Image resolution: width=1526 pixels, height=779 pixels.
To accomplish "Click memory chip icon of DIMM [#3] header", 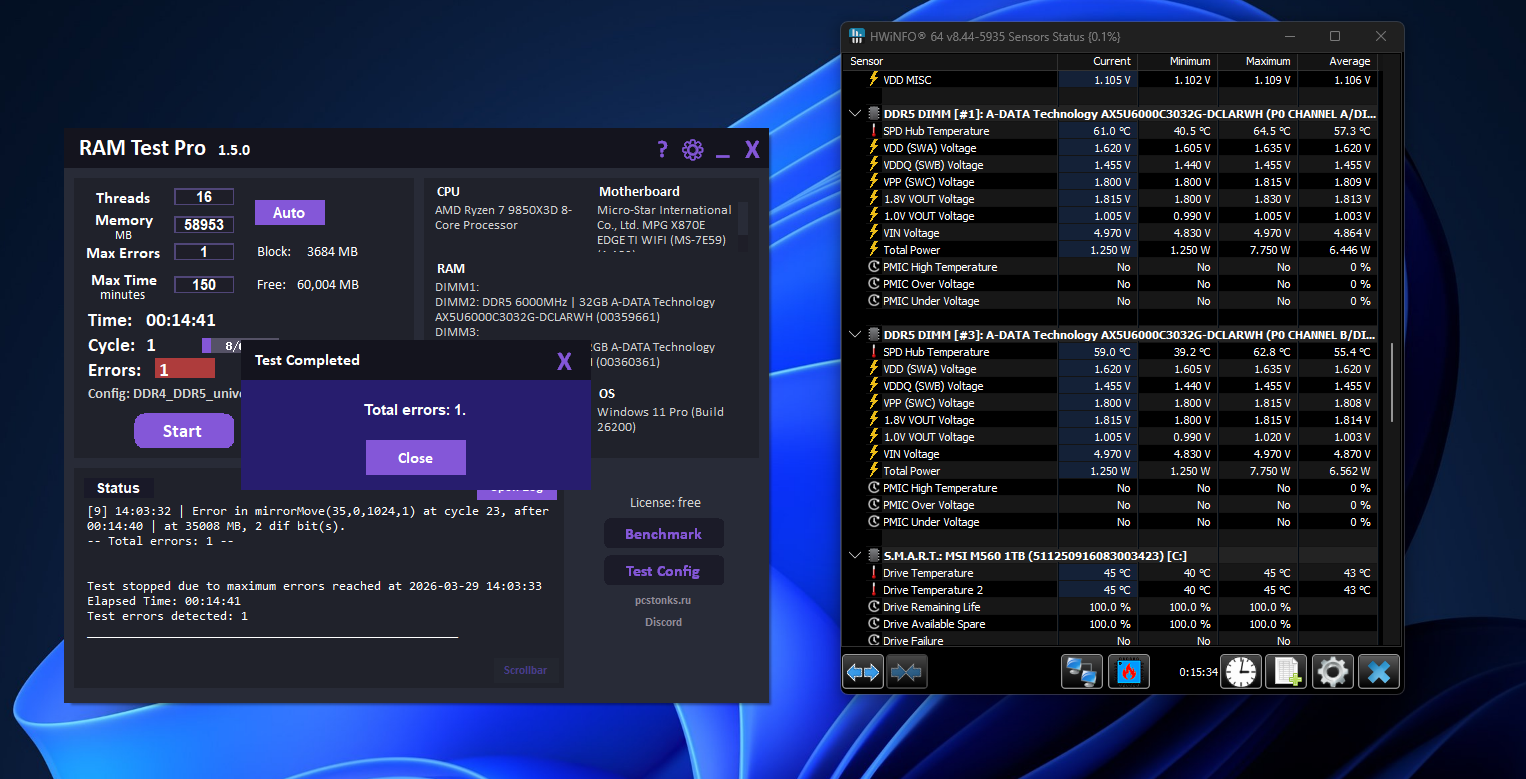I will click(874, 335).
